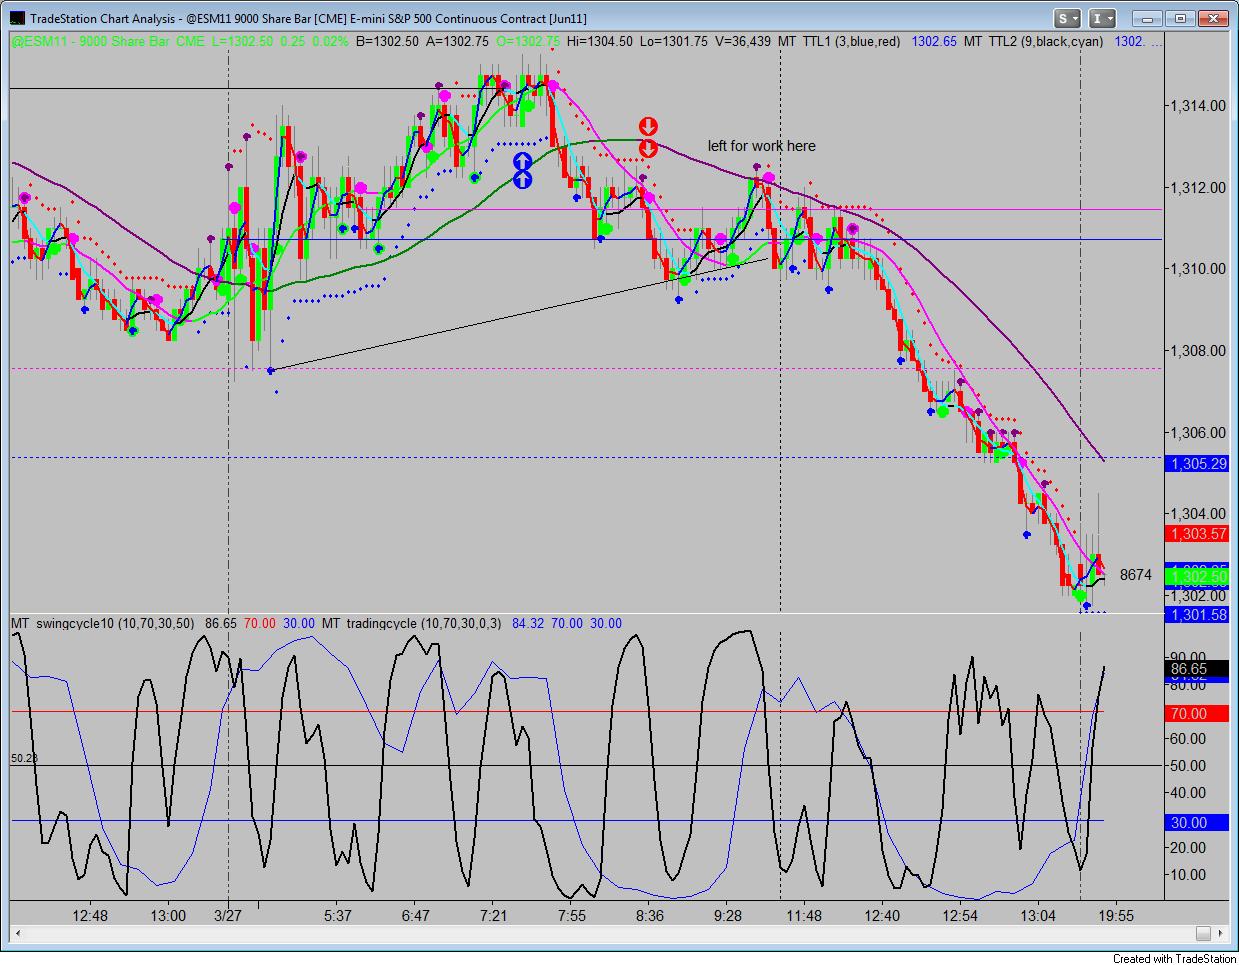Select the MT TTL1 (3,blue,red) indicator label

coord(839,42)
